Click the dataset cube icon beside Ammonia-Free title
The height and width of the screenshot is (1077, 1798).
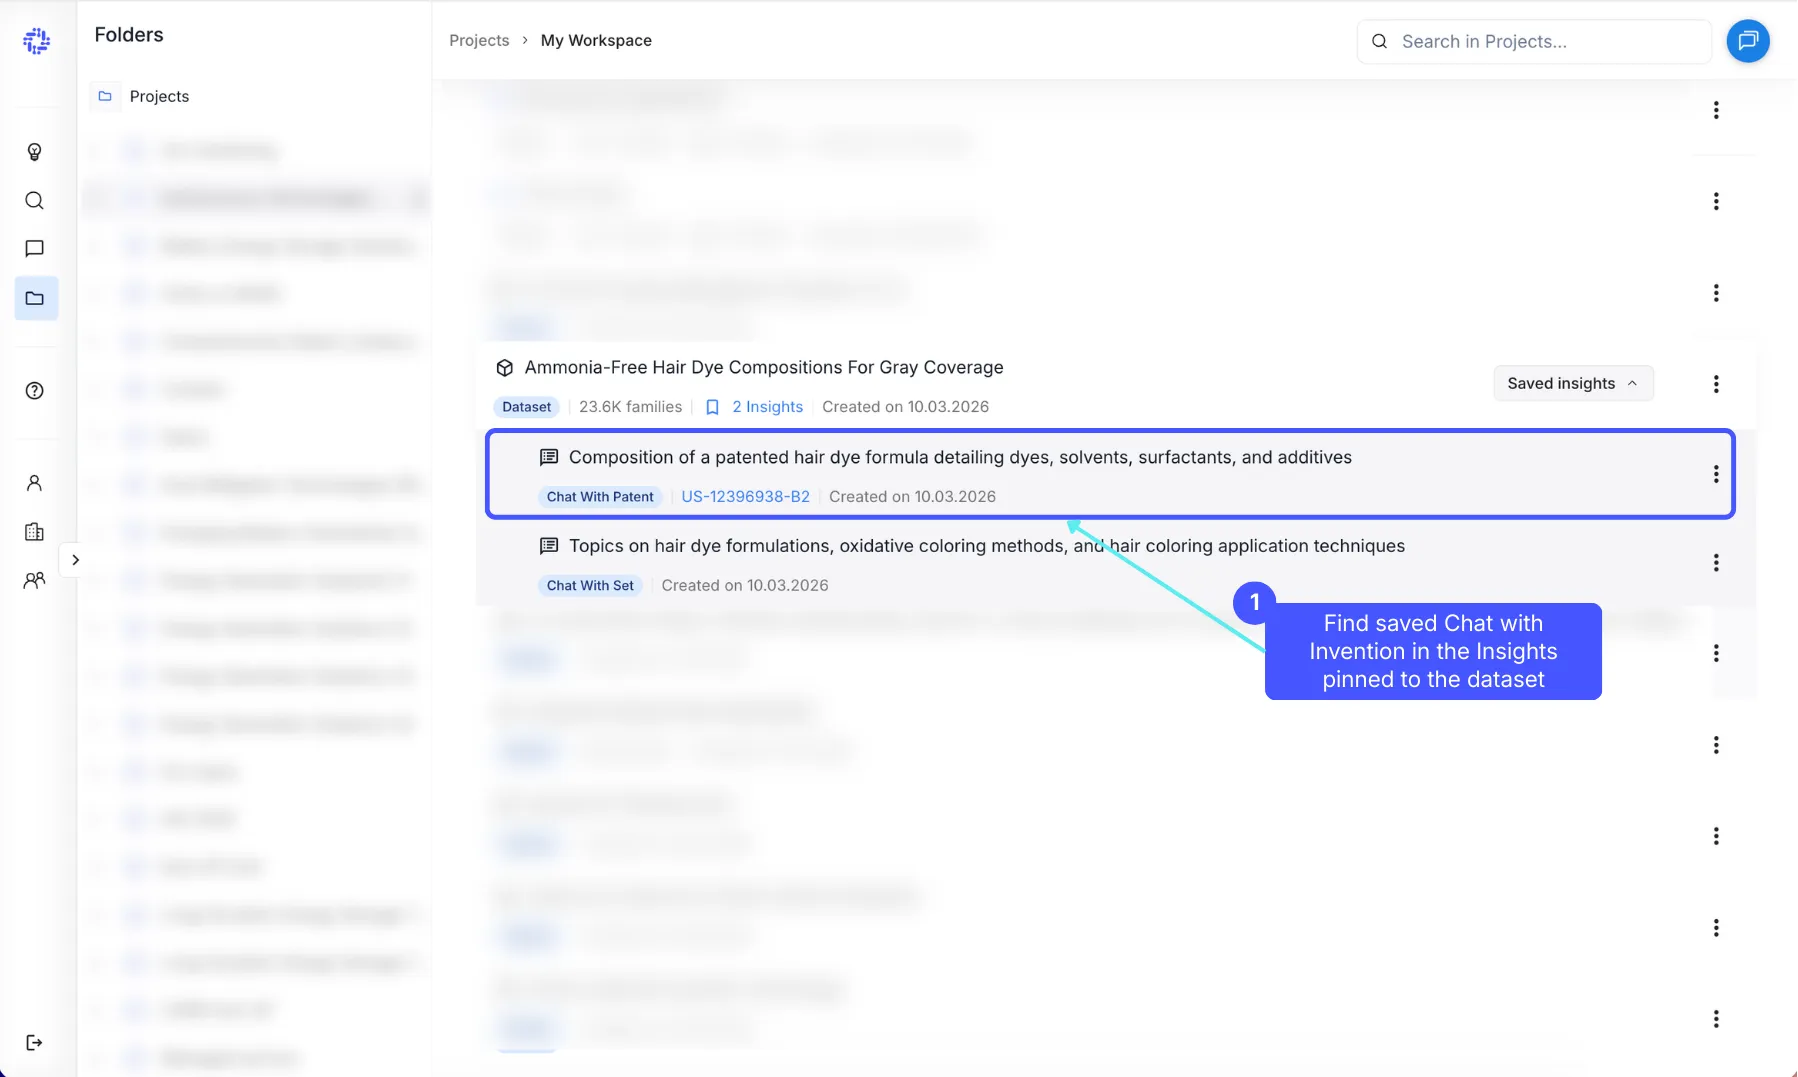tap(505, 368)
